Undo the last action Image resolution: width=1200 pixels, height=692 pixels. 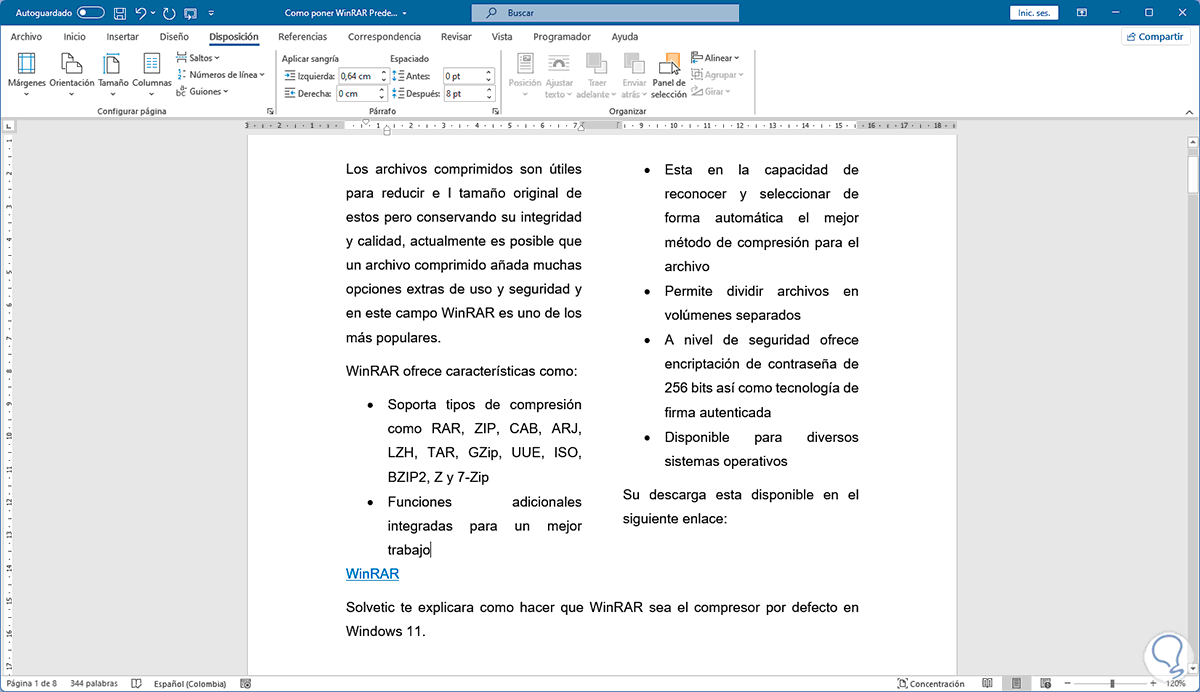click(x=141, y=13)
